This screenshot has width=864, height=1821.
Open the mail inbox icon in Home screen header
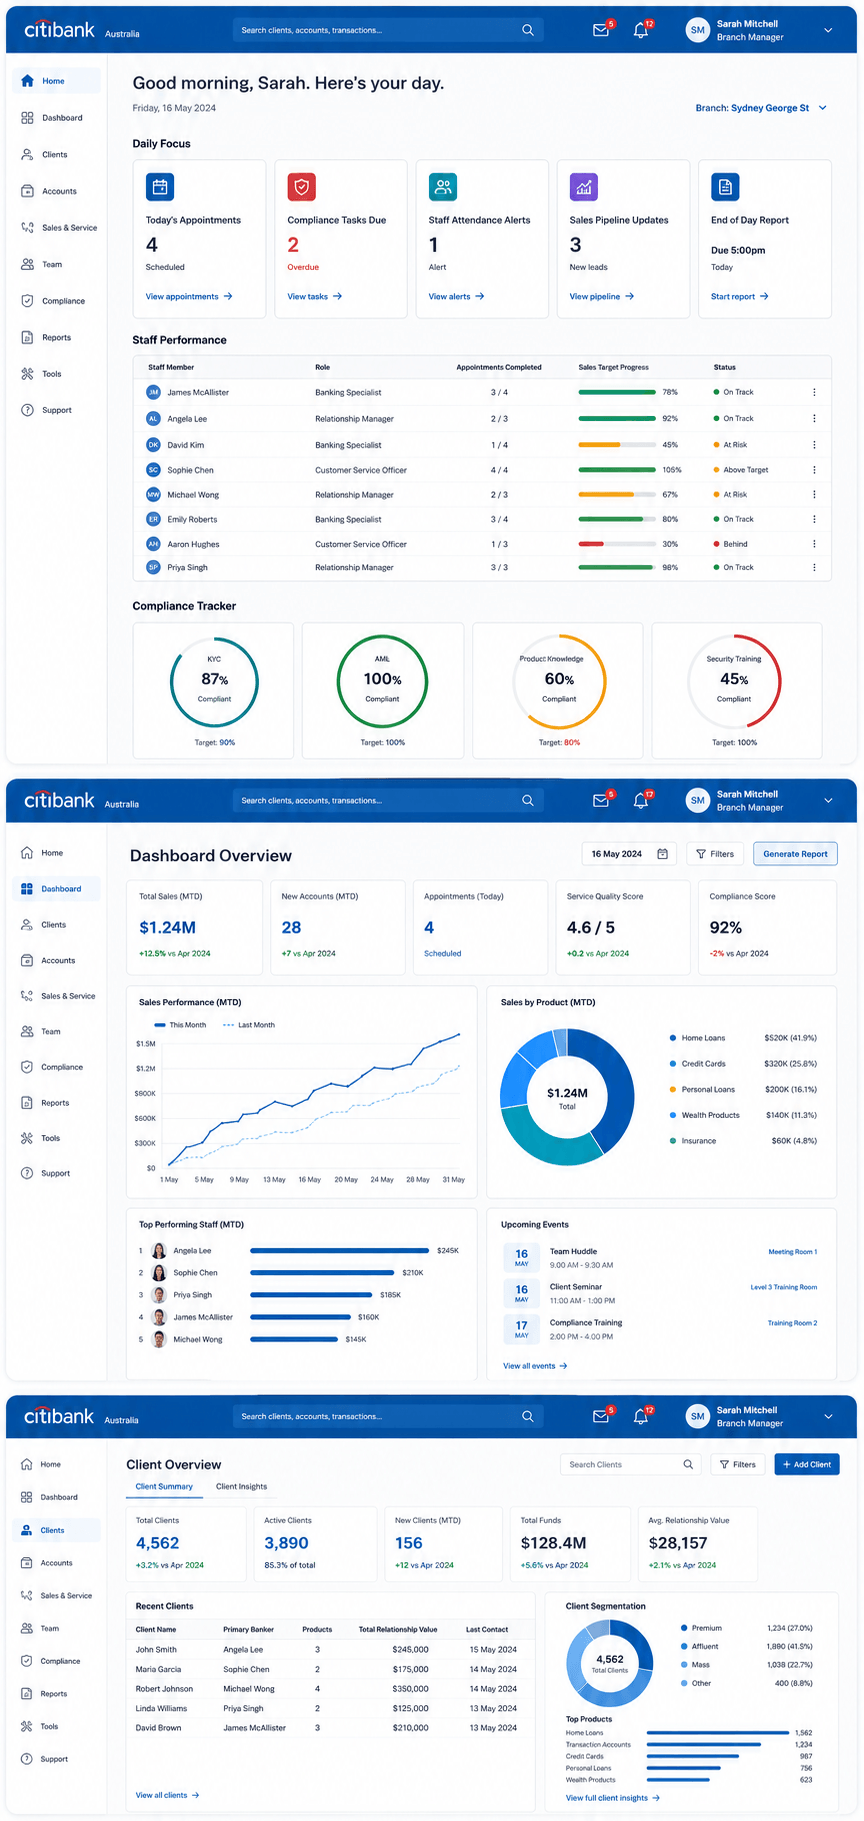pos(601,30)
